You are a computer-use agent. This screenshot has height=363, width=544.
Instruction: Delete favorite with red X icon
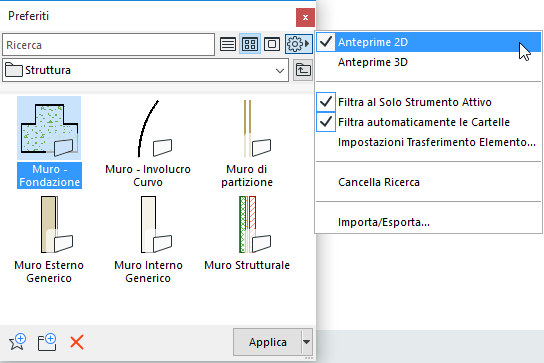click(x=77, y=342)
